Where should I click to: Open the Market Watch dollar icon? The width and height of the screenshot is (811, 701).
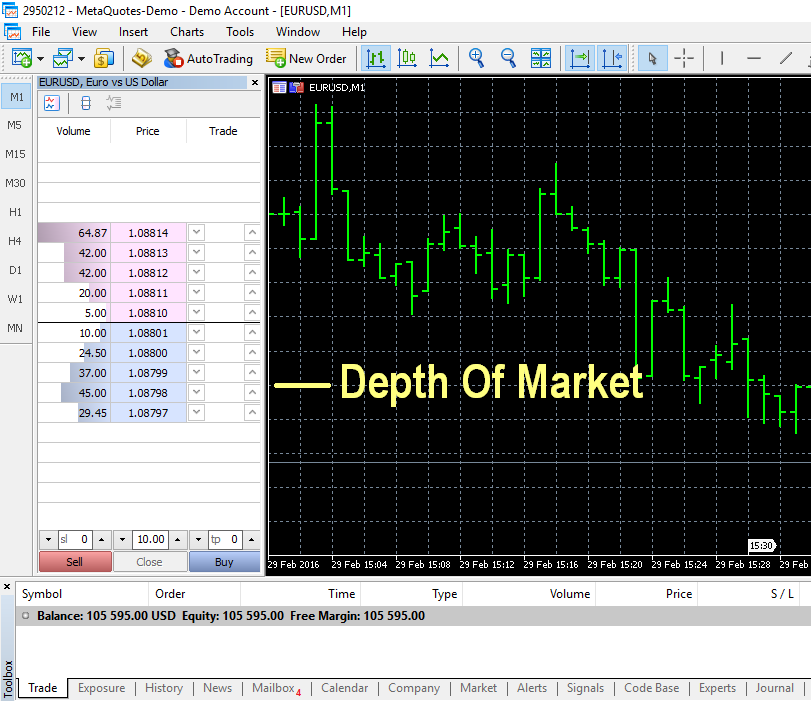pos(104,58)
